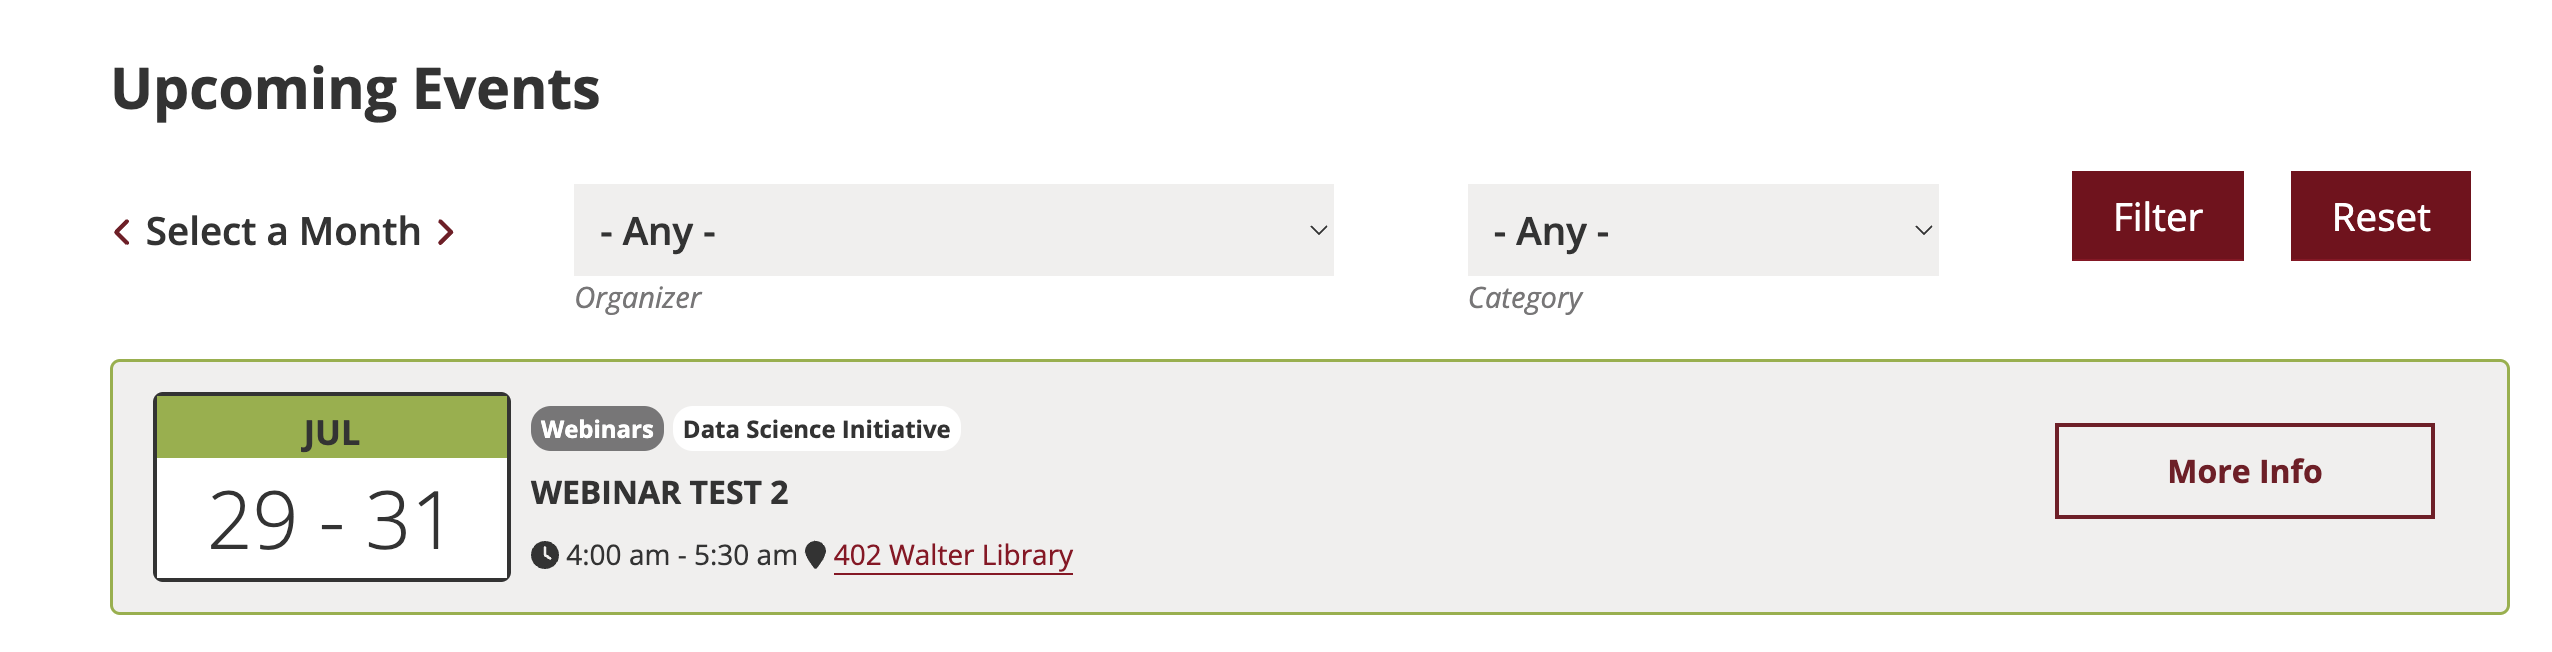2552x652 pixels.
Task: Click the previous month left chevron
Action: [122, 232]
